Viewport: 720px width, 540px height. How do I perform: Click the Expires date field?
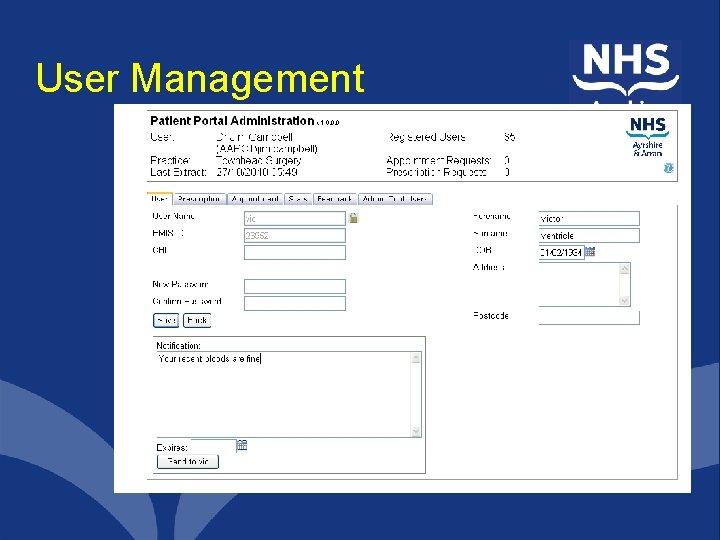click(213, 446)
